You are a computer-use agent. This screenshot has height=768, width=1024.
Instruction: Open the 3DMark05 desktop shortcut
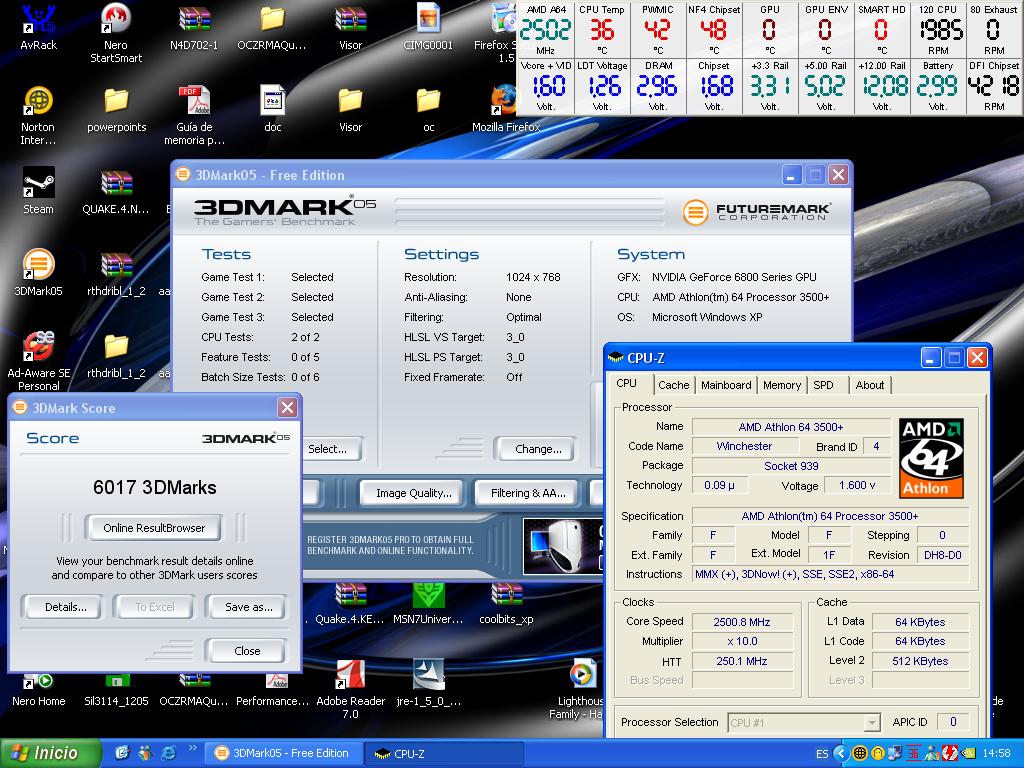38,272
